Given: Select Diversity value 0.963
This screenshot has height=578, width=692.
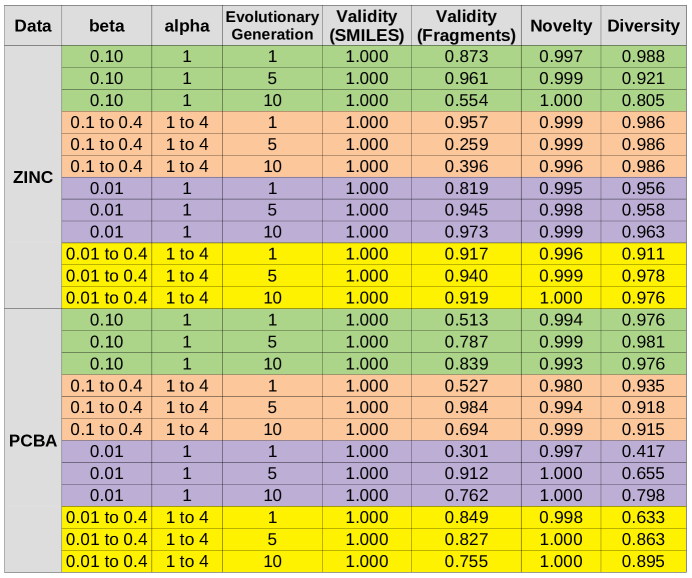Looking at the screenshot, I should pos(643,232).
